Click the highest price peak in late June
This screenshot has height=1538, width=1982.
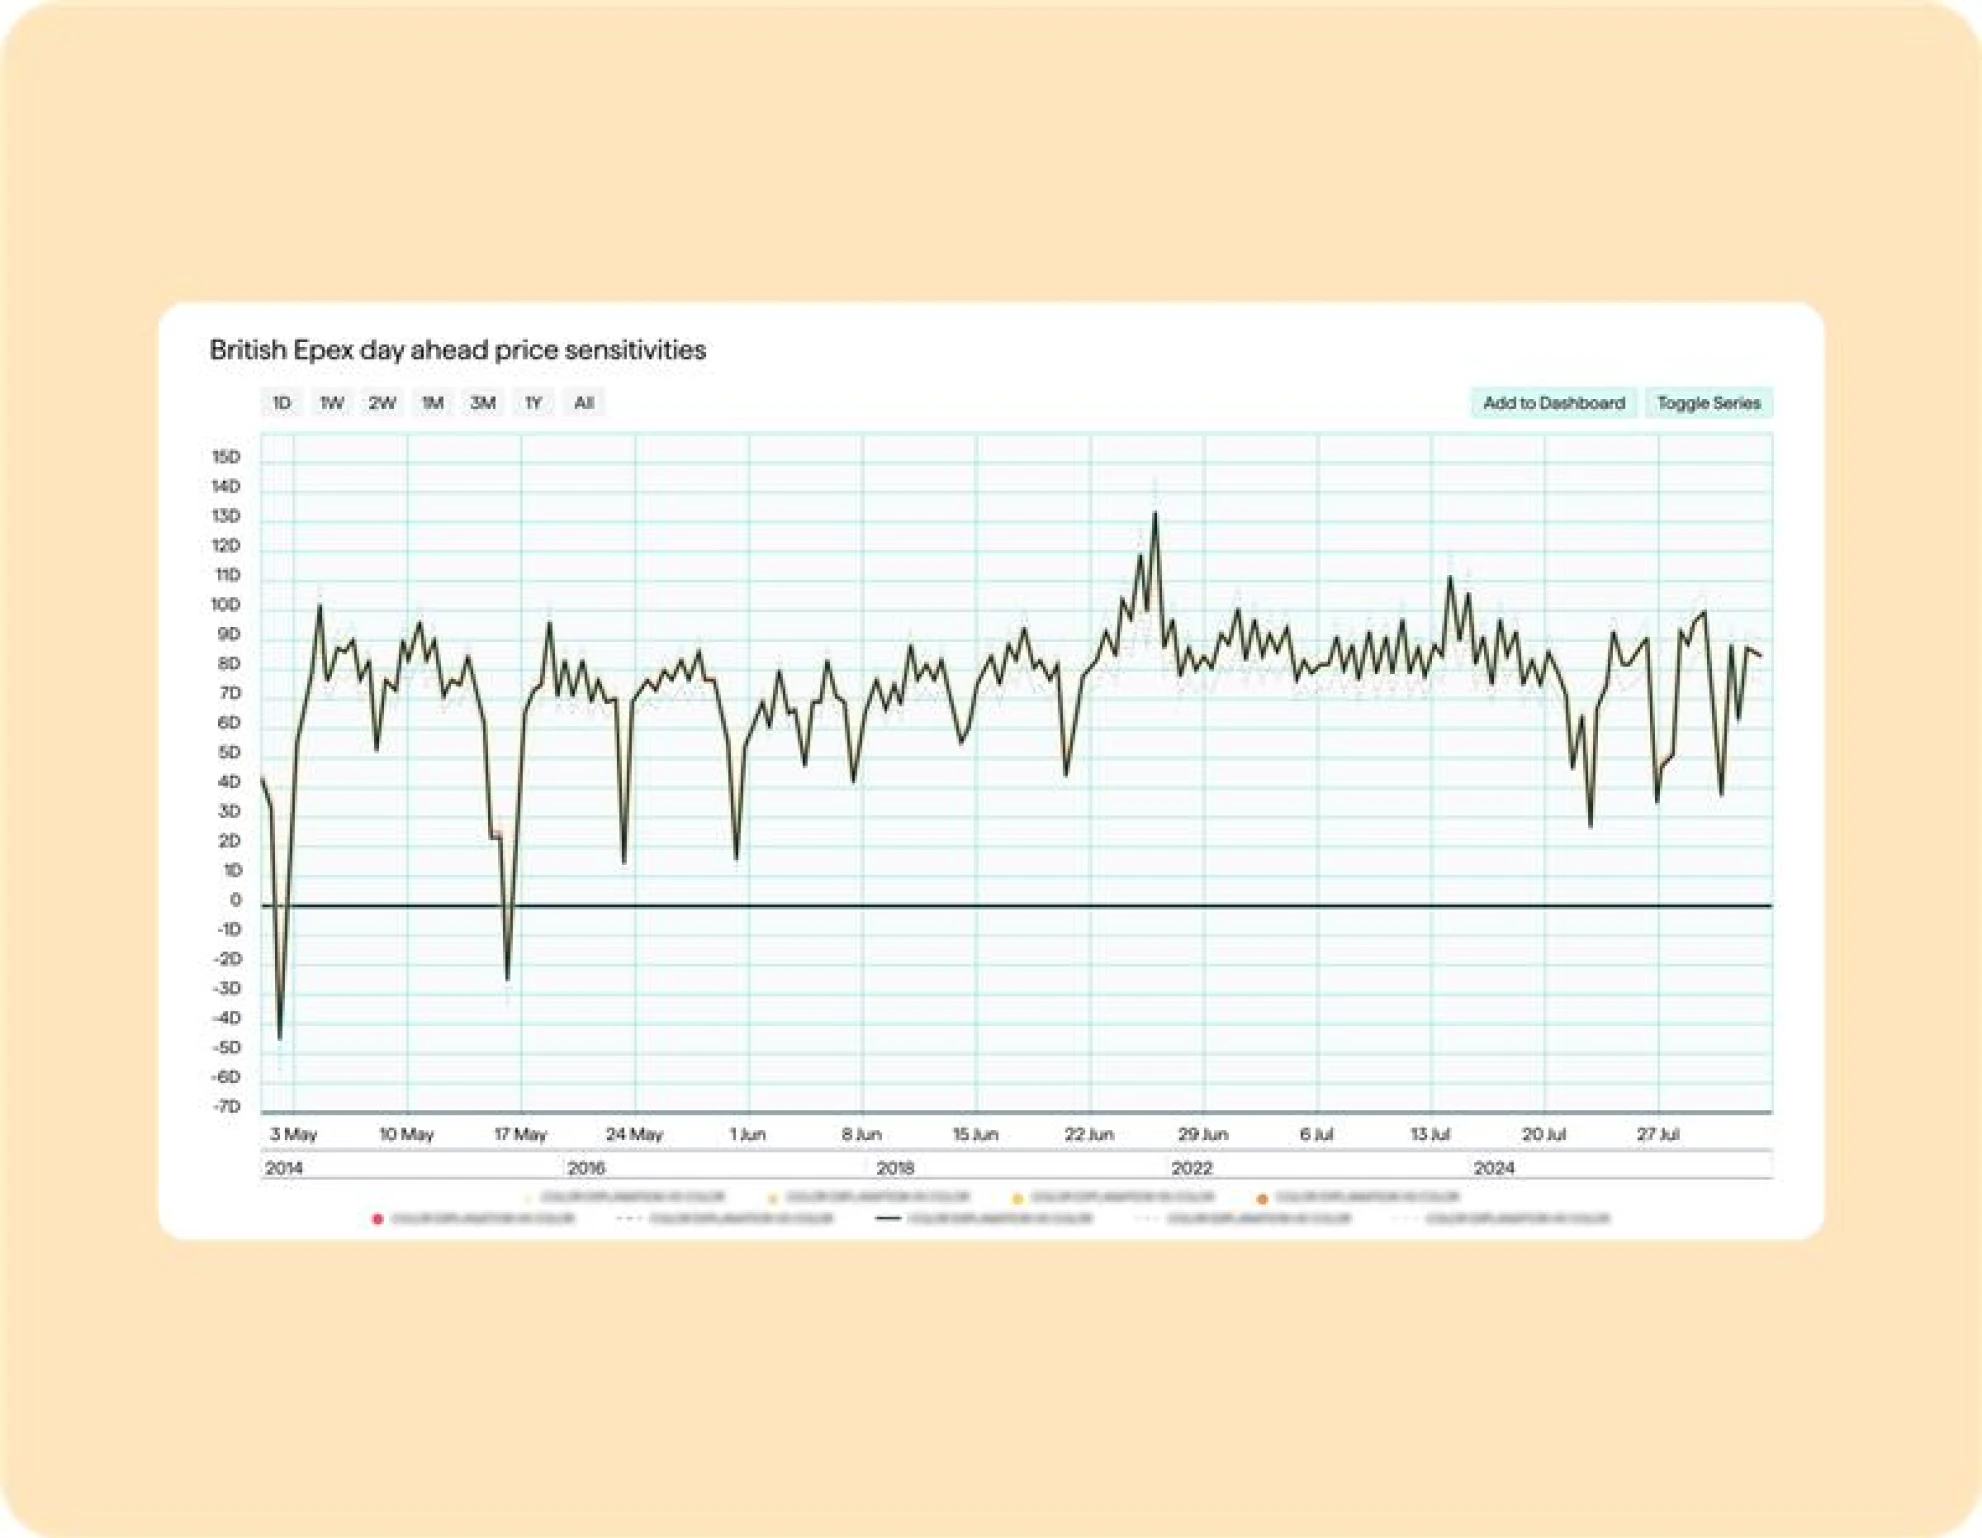click(x=1155, y=514)
